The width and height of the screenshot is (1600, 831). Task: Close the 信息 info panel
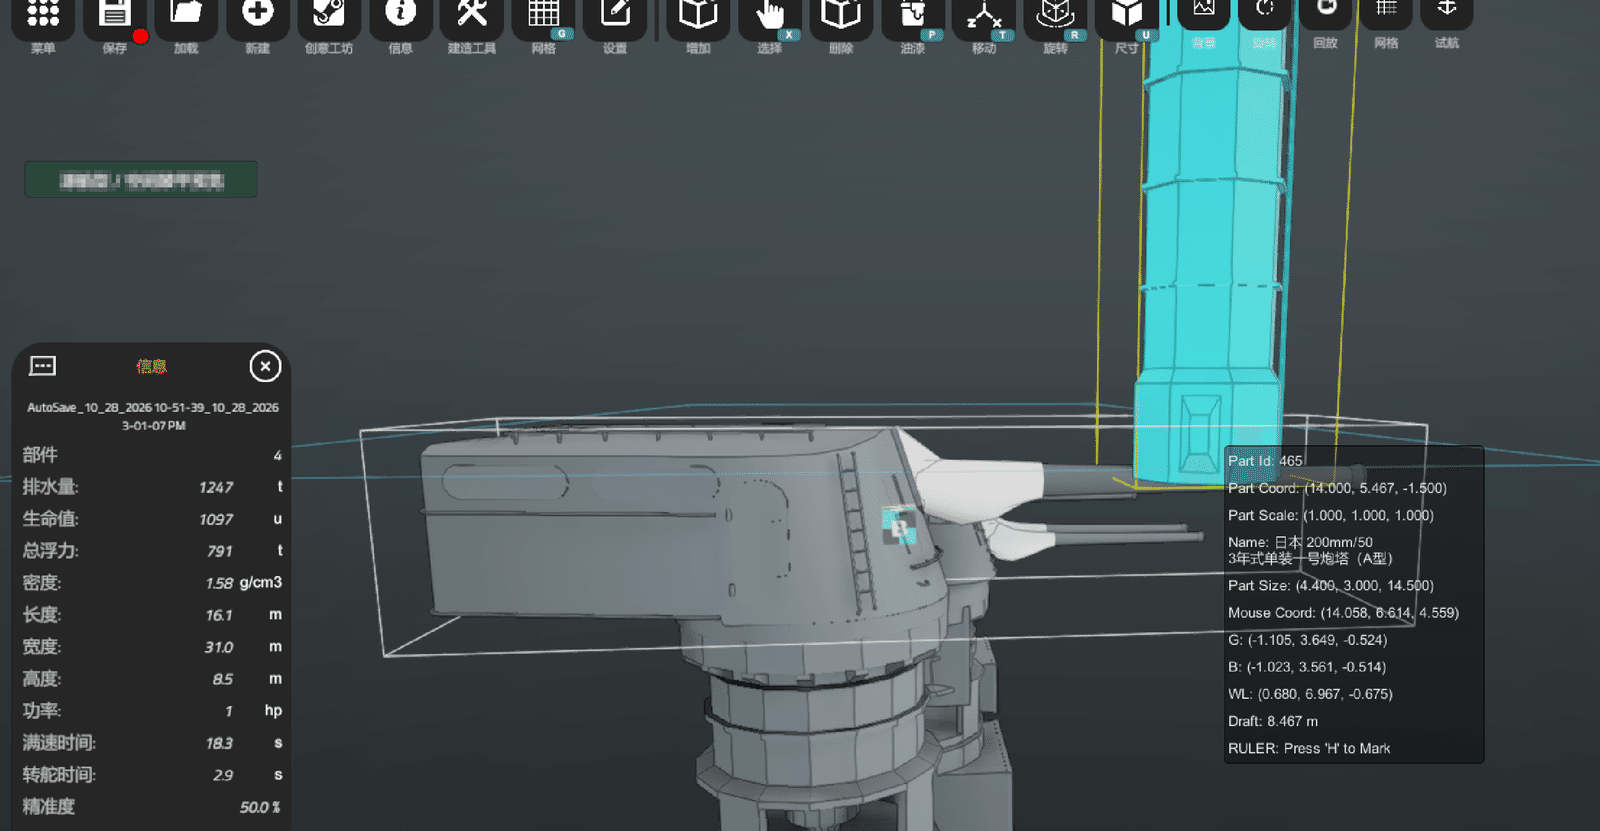pyautogui.click(x=265, y=367)
